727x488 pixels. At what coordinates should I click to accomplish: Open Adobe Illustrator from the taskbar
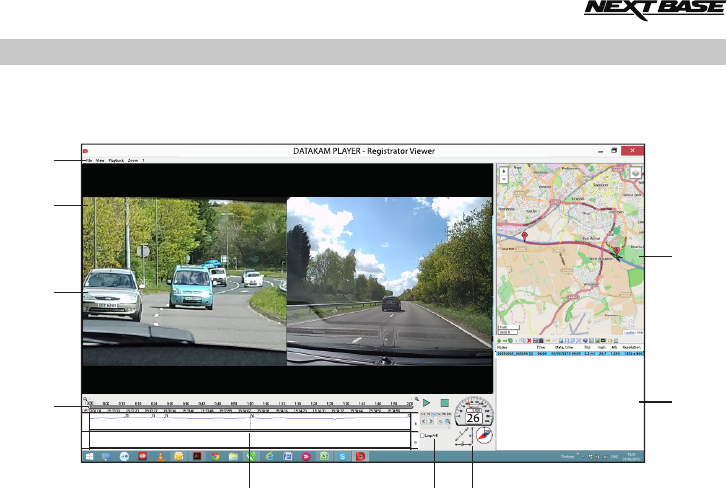197,456
